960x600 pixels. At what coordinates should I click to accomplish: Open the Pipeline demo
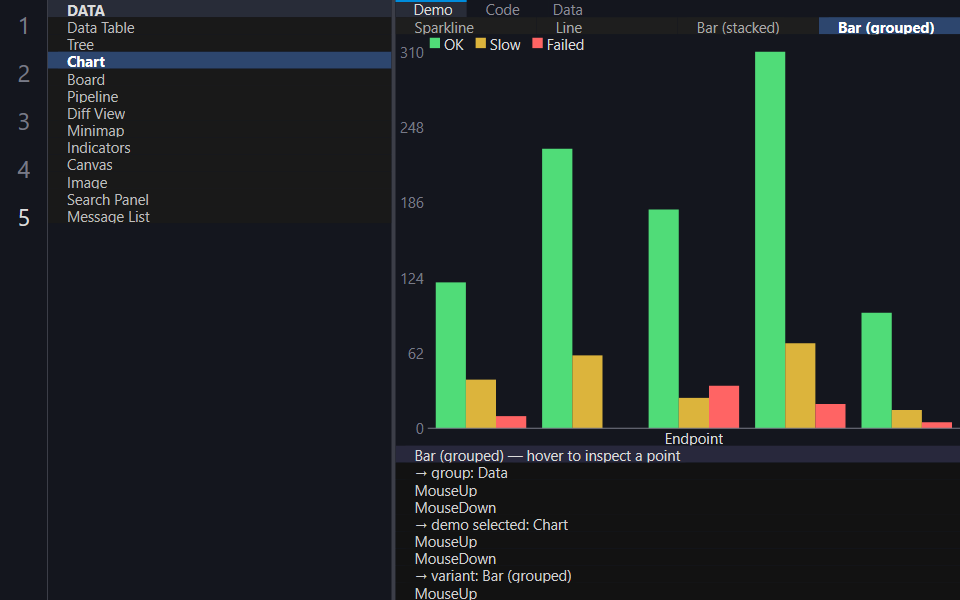tap(219, 97)
